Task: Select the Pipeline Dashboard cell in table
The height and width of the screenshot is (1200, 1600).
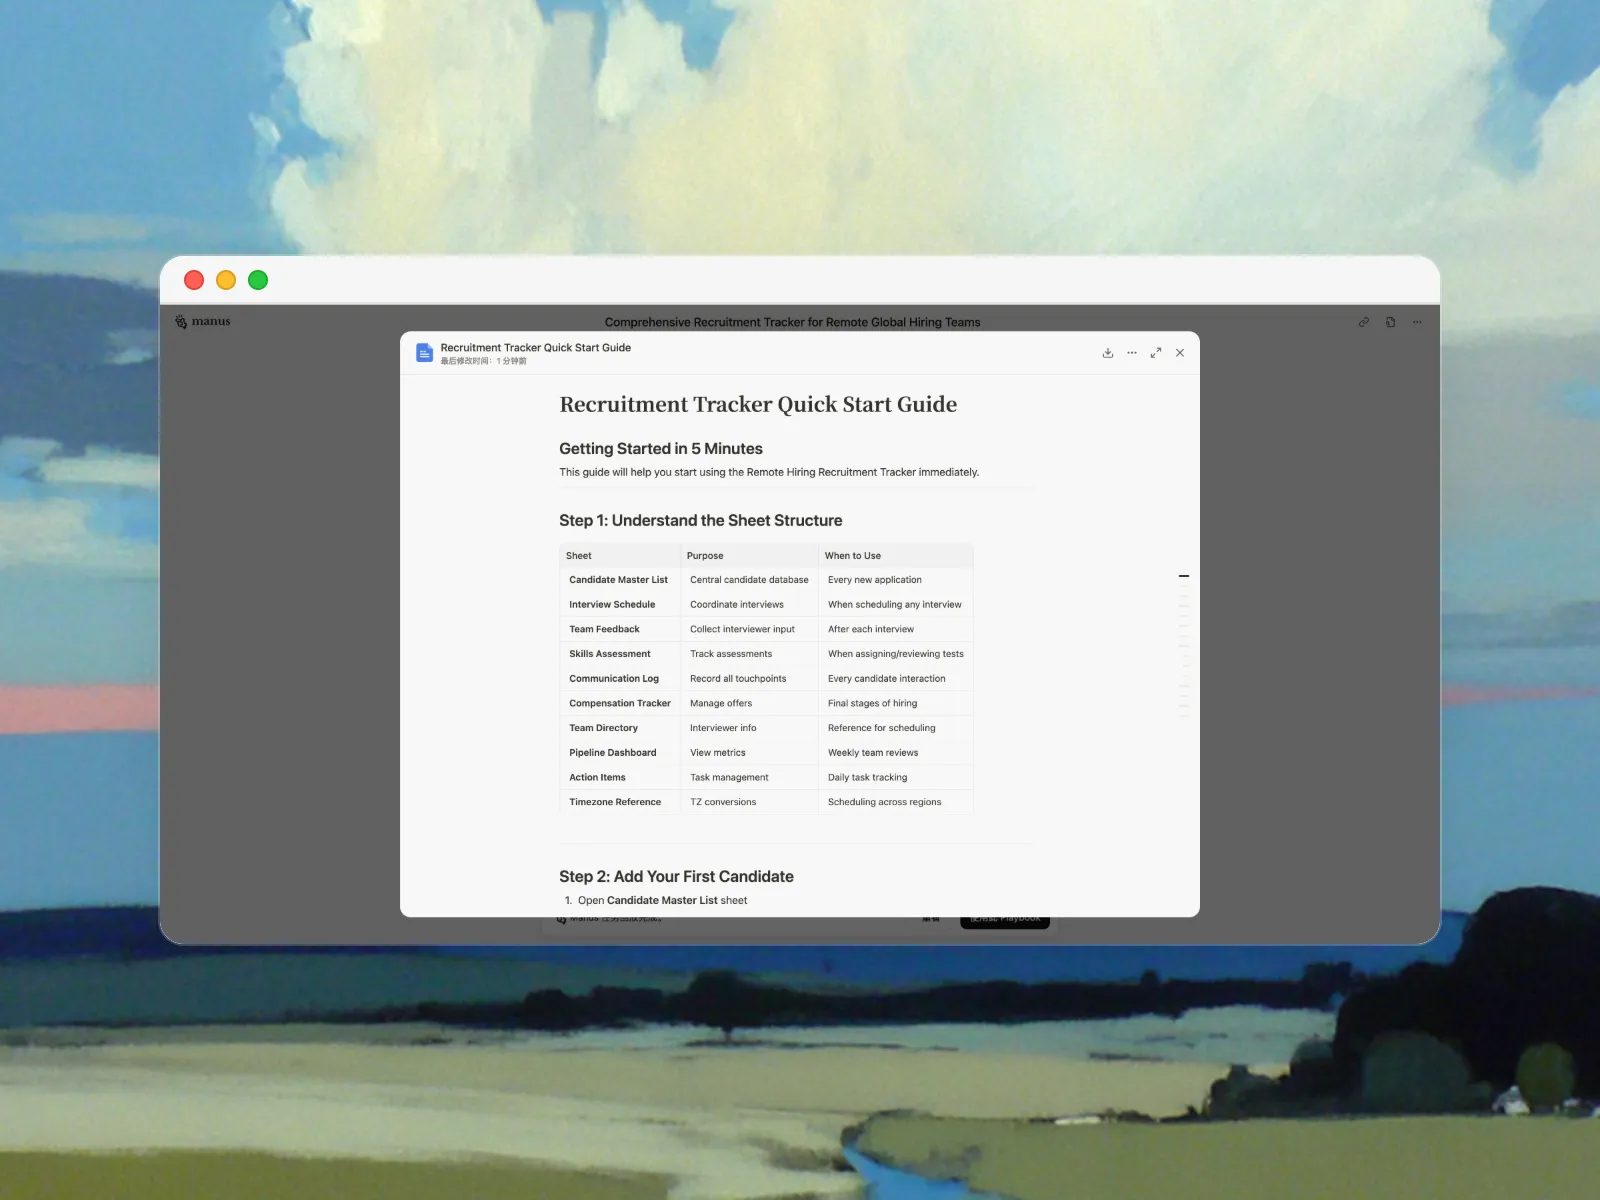Action: [613, 753]
